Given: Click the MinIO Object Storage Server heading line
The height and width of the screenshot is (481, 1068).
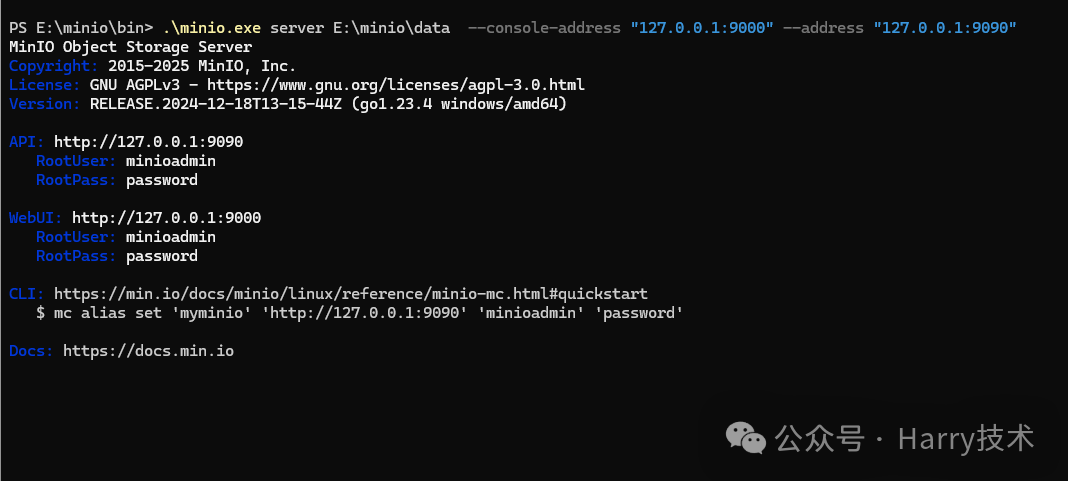Looking at the screenshot, I should coord(130,47).
